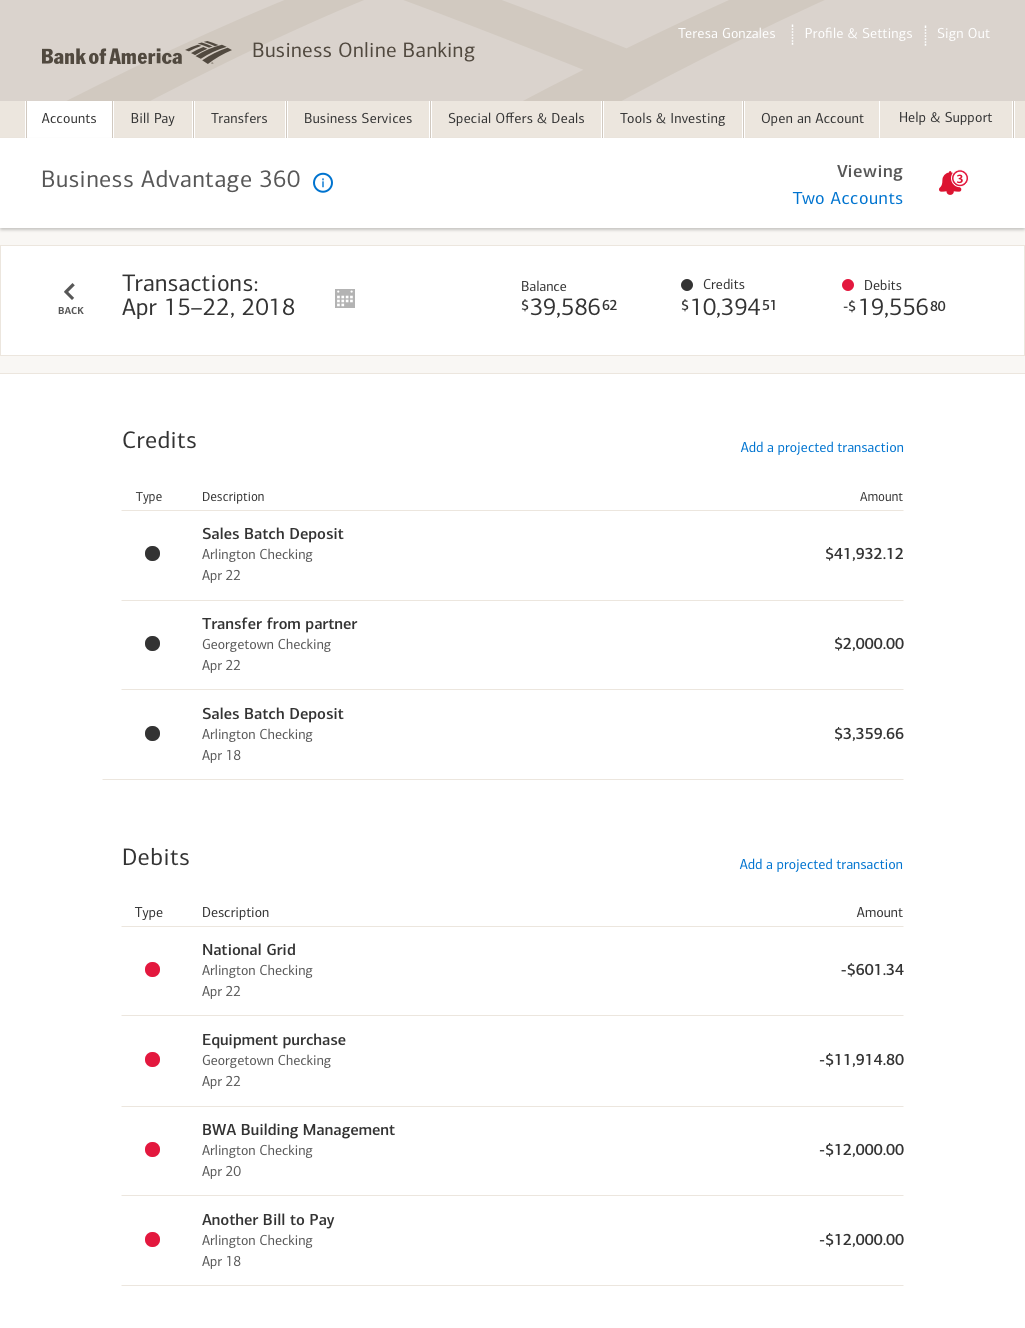Image resolution: width=1025 pixels, height=1328 pixels.
Task: Select the Tools & Investing tab
Action: (672, 118)
